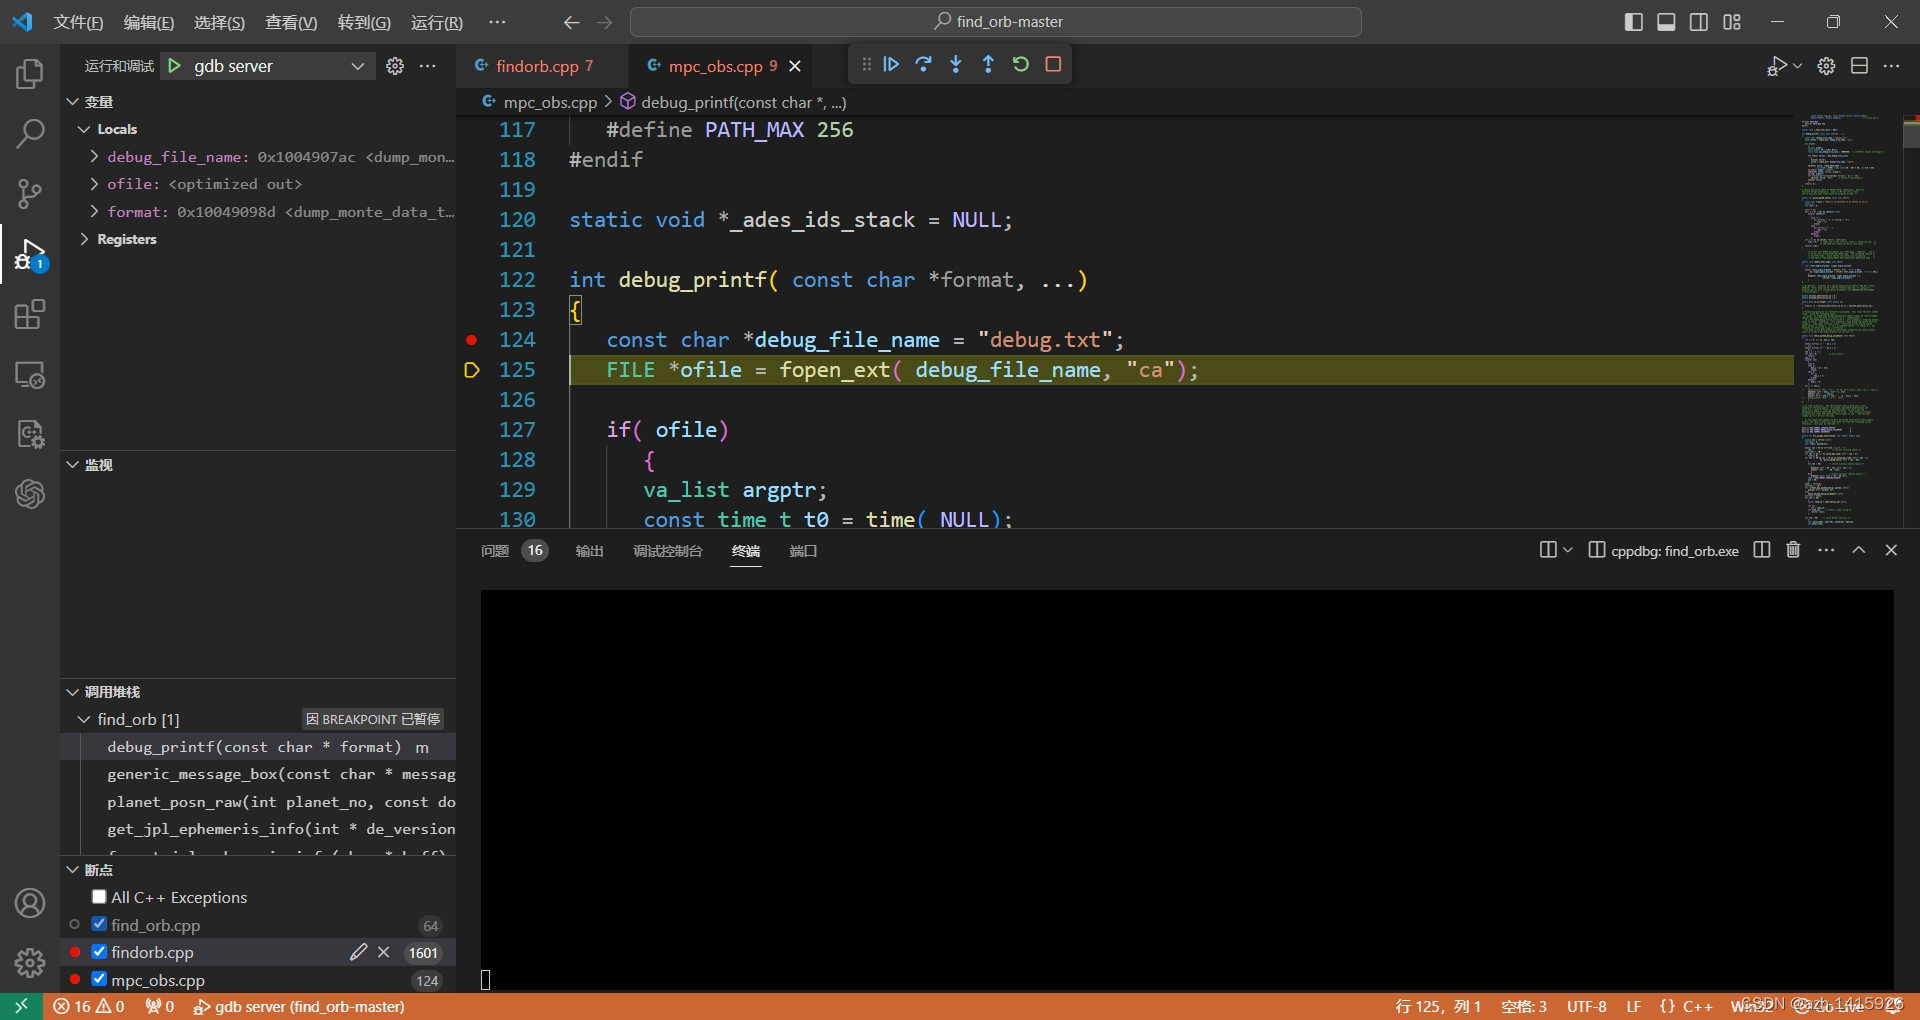Image resolution: width=1920 pixels, height=1020 pixels.
Task: Open the Run and Debug view
Action: [30, 255]
